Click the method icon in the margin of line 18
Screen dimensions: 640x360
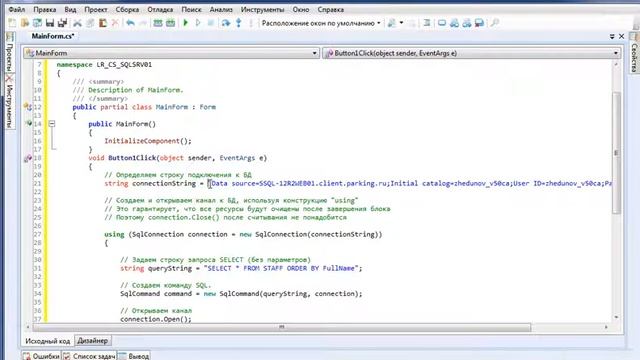pos(28,158)
